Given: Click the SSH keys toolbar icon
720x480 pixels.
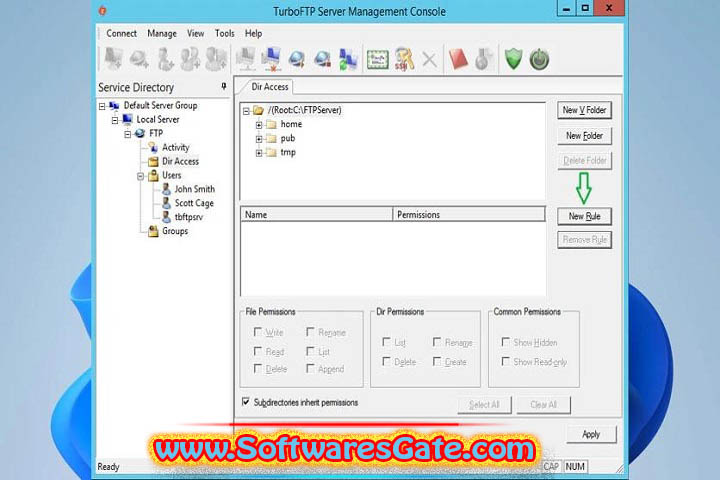Looking at the screenshot, I should (404, 59).
